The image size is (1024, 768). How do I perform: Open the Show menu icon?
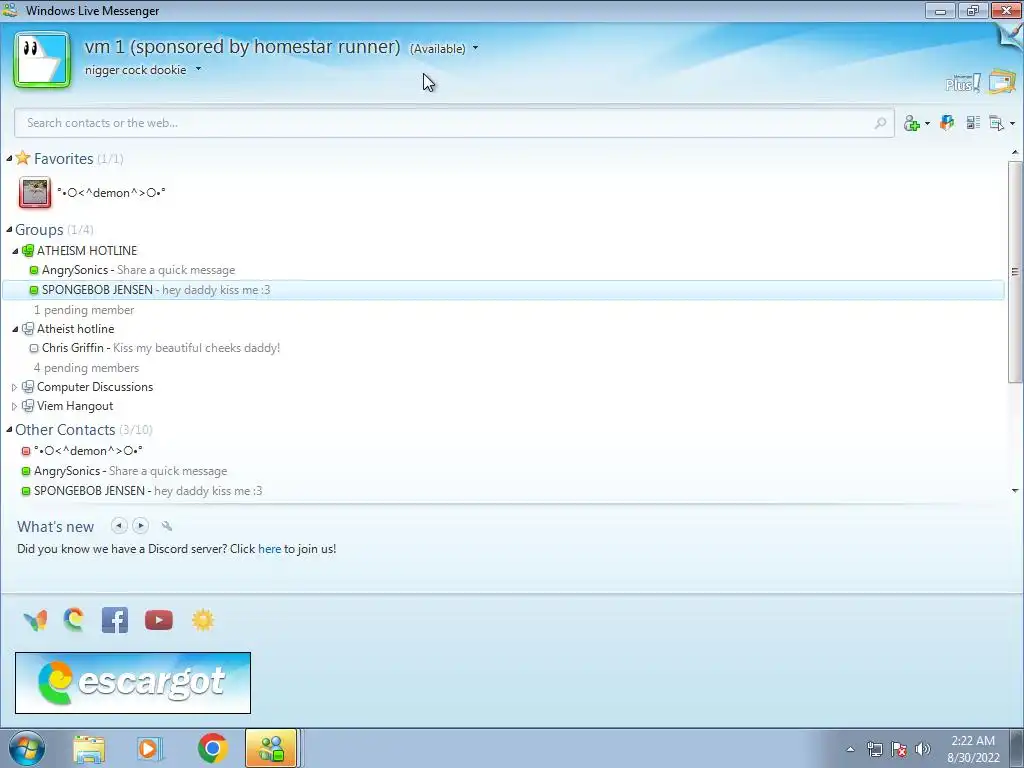click(x=997, y=123)
